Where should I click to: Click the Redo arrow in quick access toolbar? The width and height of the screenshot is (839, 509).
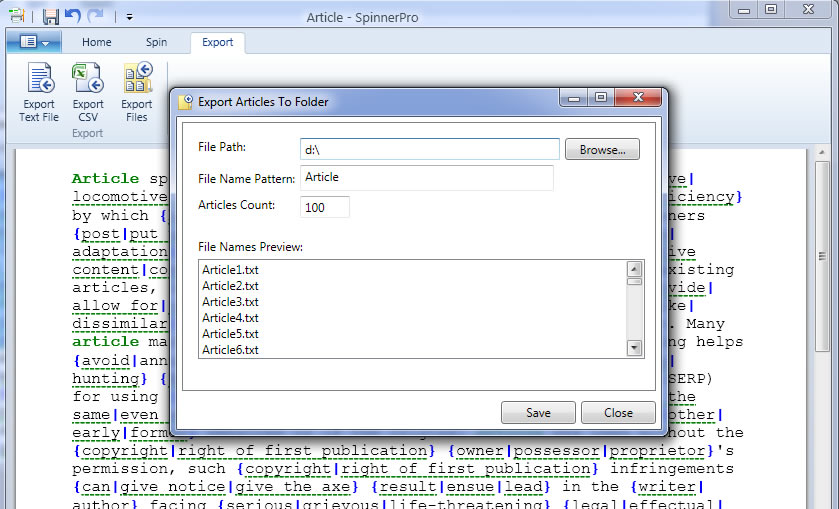click(x=95, y=16)
